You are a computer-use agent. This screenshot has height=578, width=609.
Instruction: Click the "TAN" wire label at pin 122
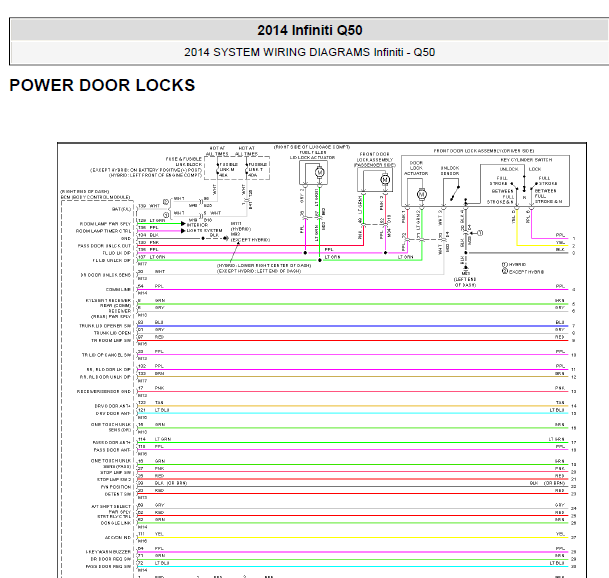(159, 402)
